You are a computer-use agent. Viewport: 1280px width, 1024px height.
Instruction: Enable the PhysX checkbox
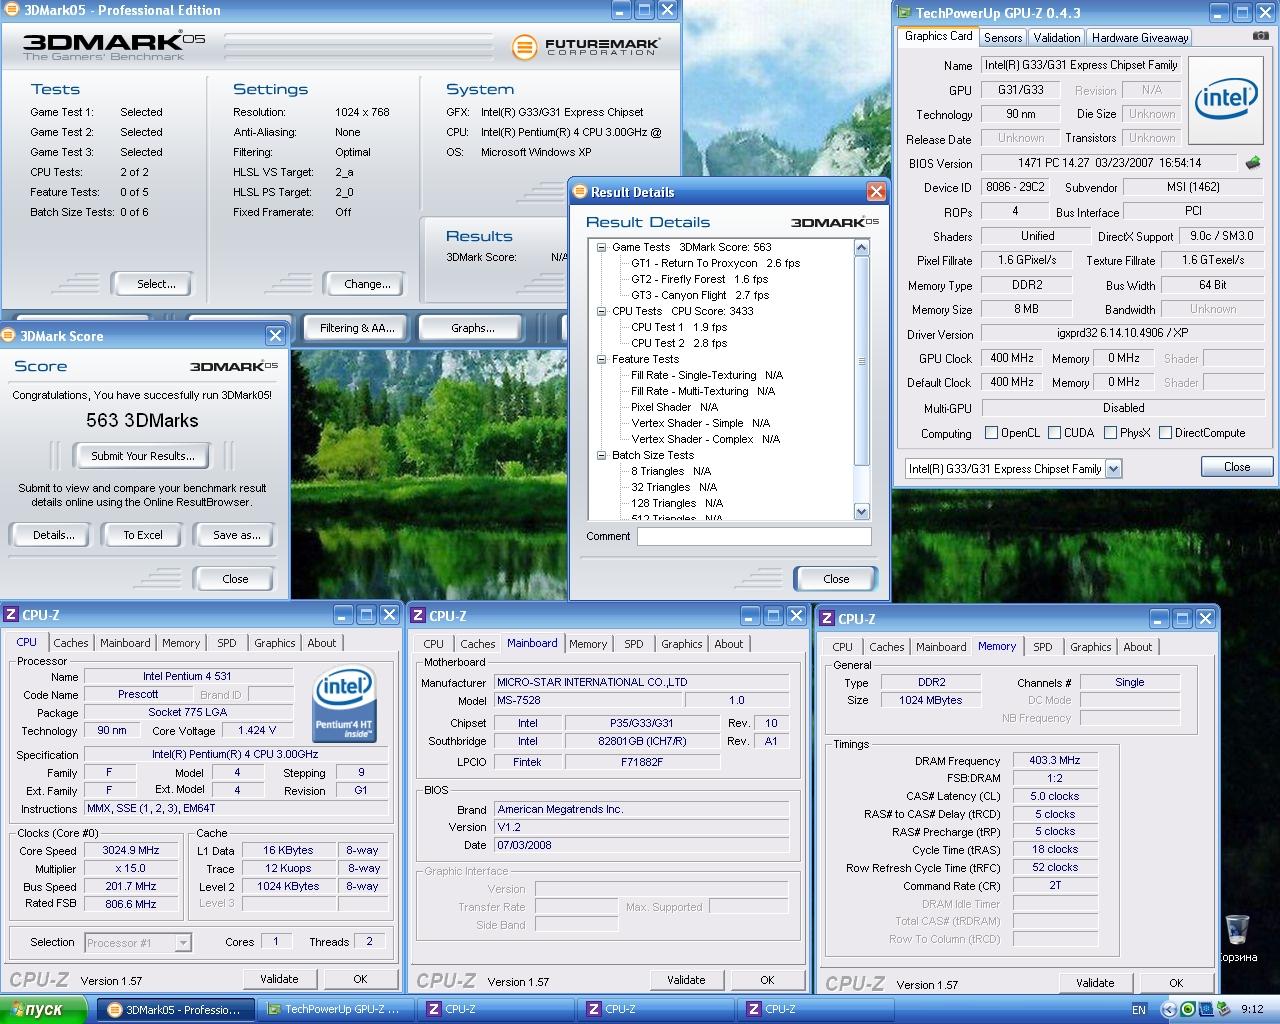pyautogui.click(x=1110, y=433)
